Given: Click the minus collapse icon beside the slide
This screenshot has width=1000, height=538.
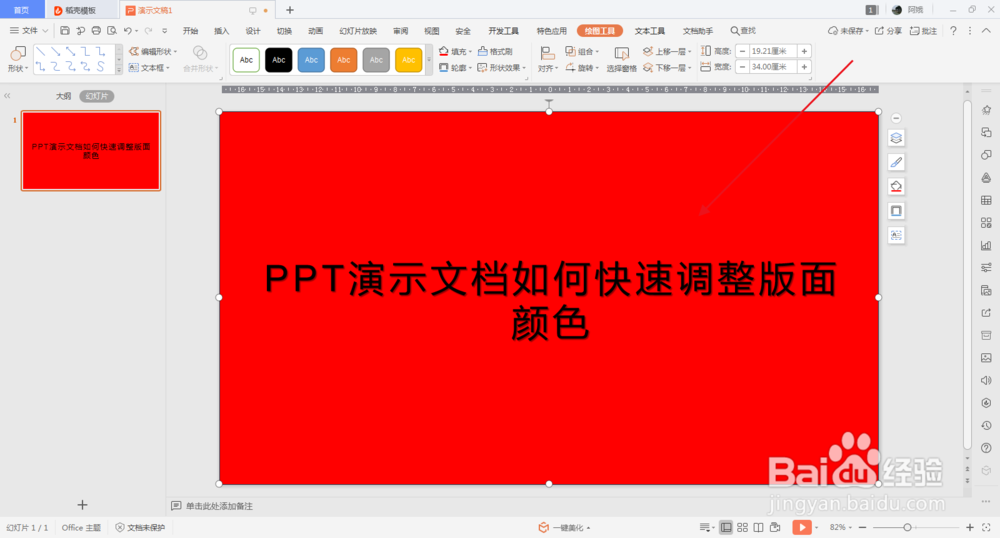Looking at the screenshot, I should point(896,118).
